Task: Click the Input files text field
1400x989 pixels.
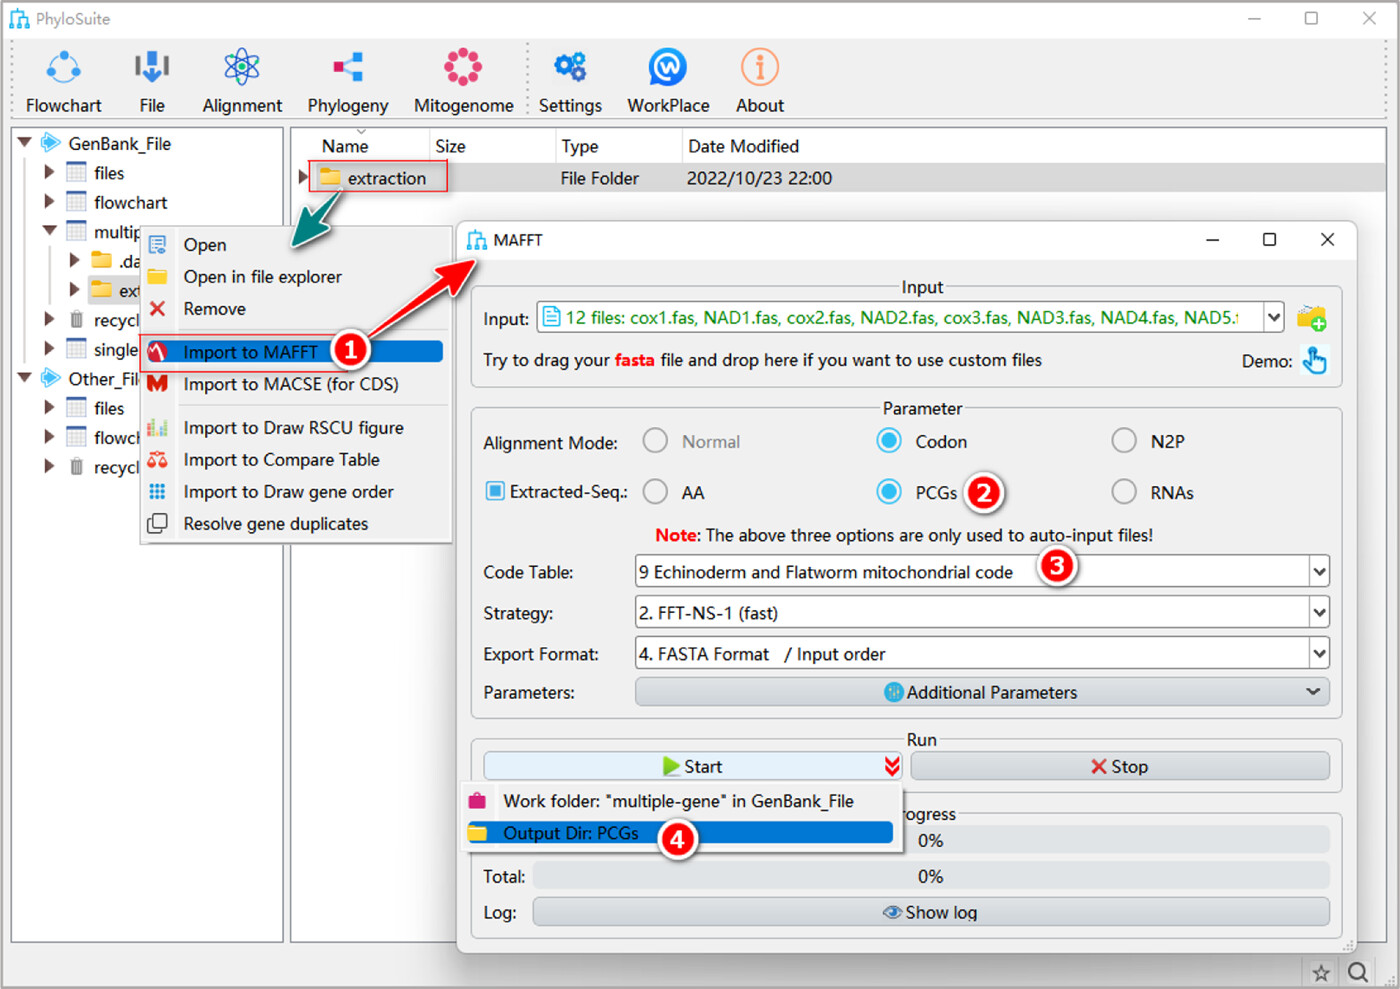Action: click(899, 318)
